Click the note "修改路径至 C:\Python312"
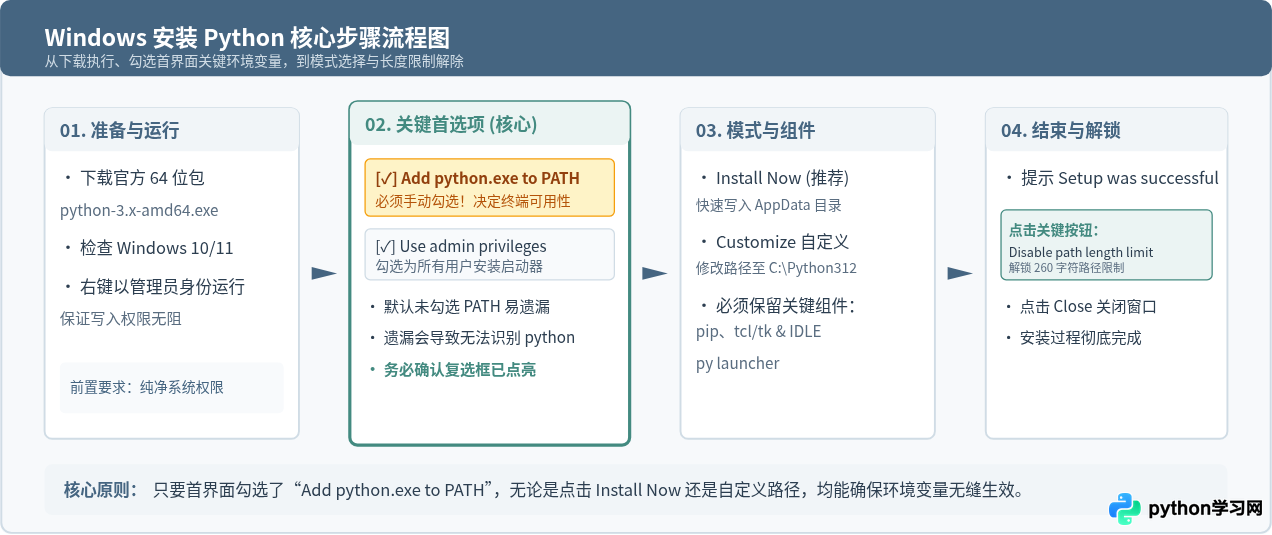1272x535 pixels. [x=776, y=268]
